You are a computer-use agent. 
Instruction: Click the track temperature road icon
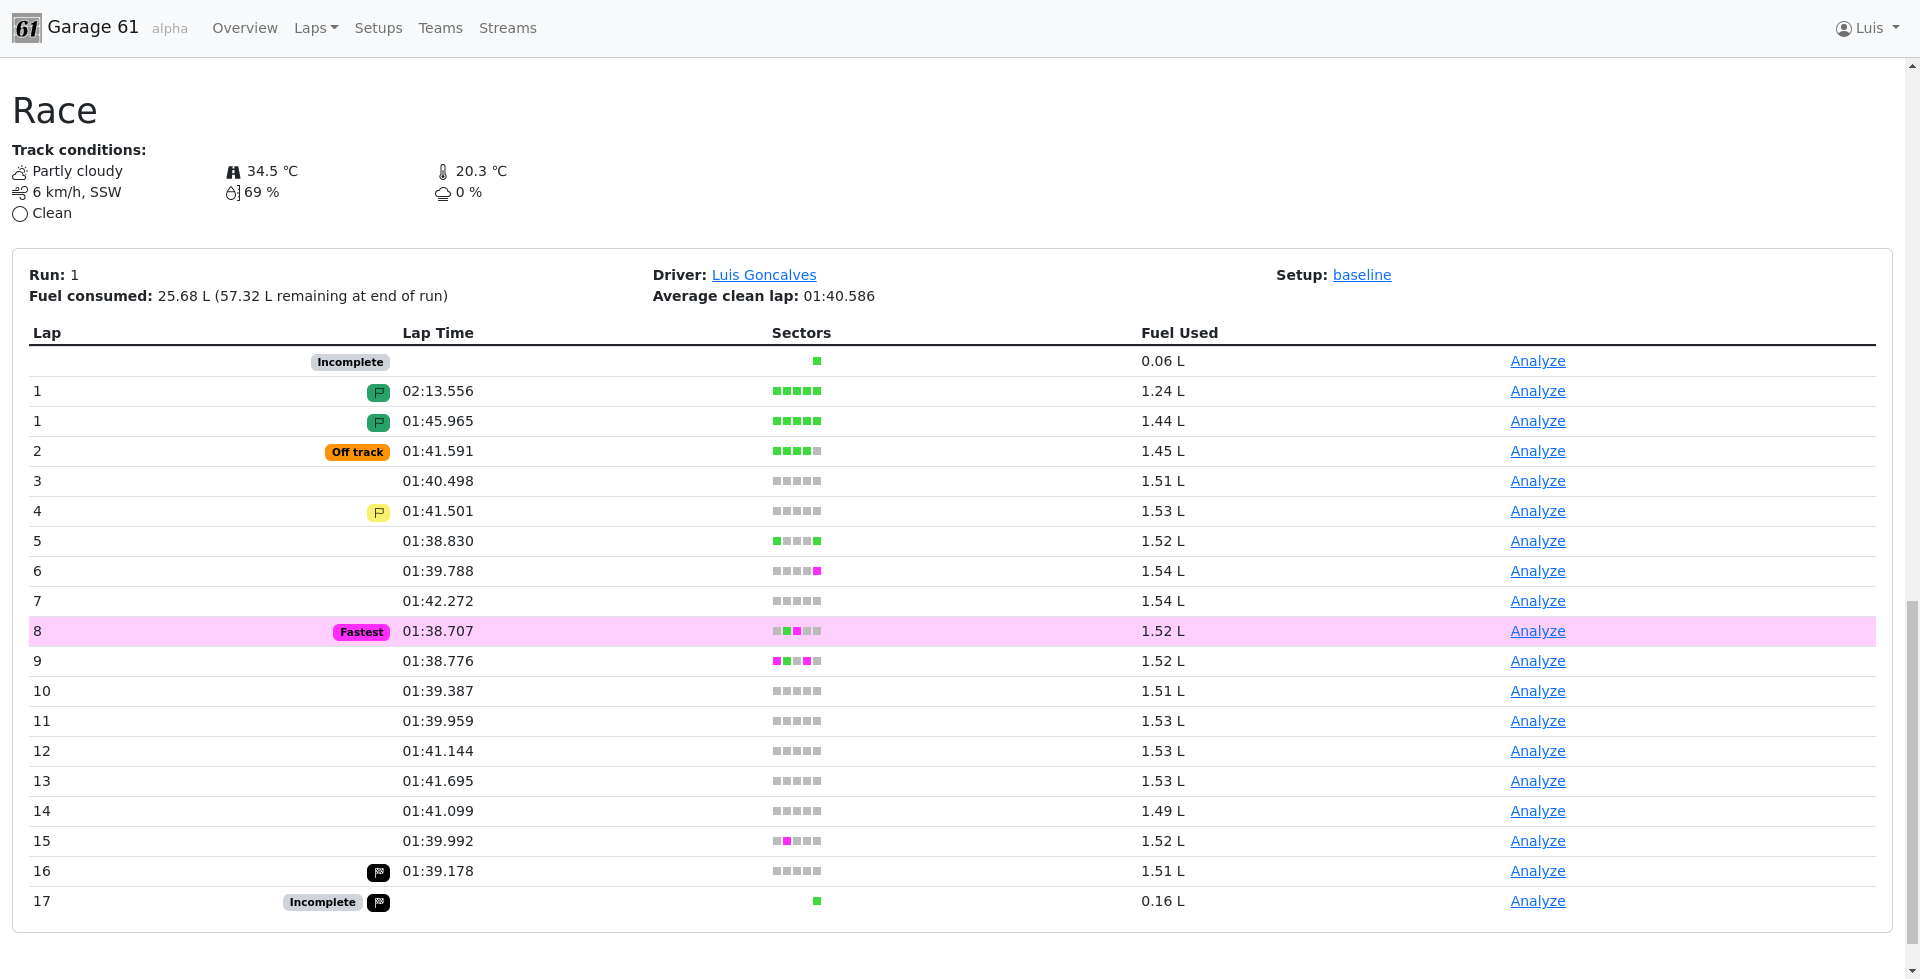click(x=234, y=172)
